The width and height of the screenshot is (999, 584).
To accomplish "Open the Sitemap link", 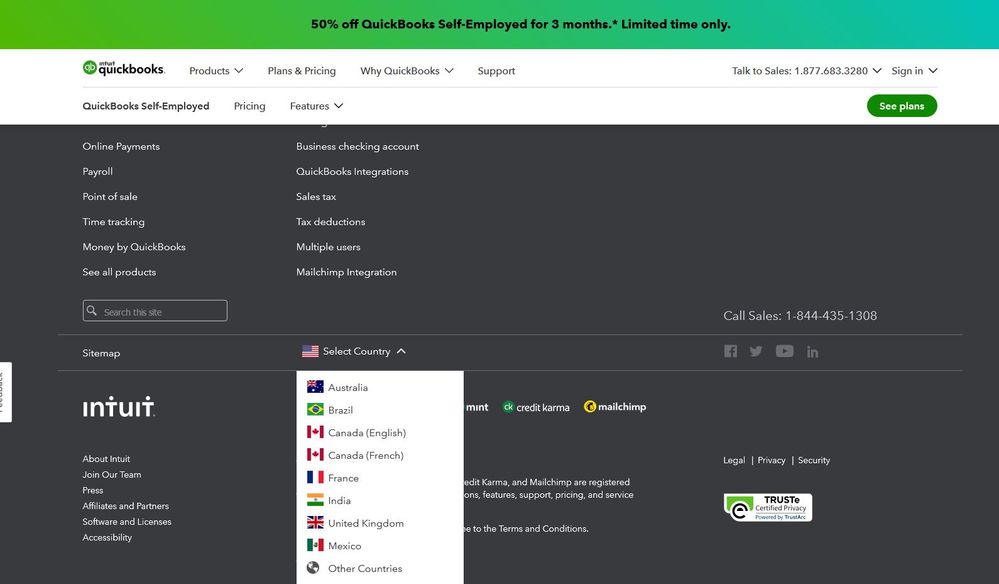I will tap(101, 353).
